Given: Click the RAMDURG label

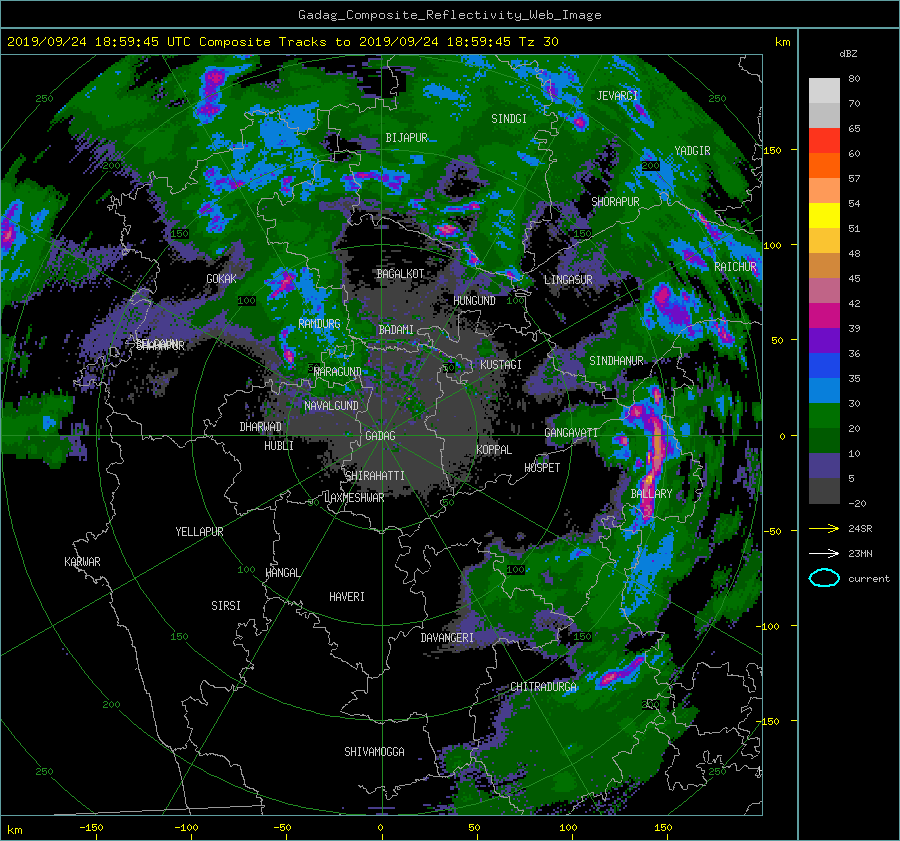Looking at the screenshot, I should [x=319, y=324].
